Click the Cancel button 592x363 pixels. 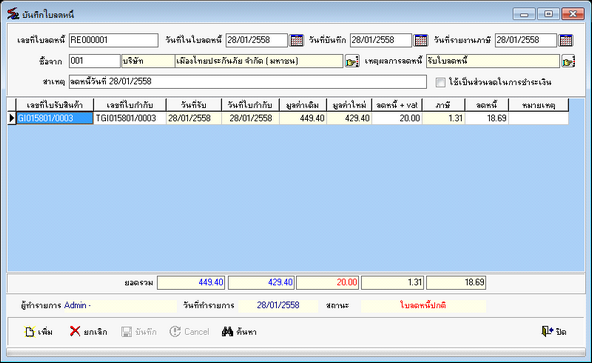[189, 332]
